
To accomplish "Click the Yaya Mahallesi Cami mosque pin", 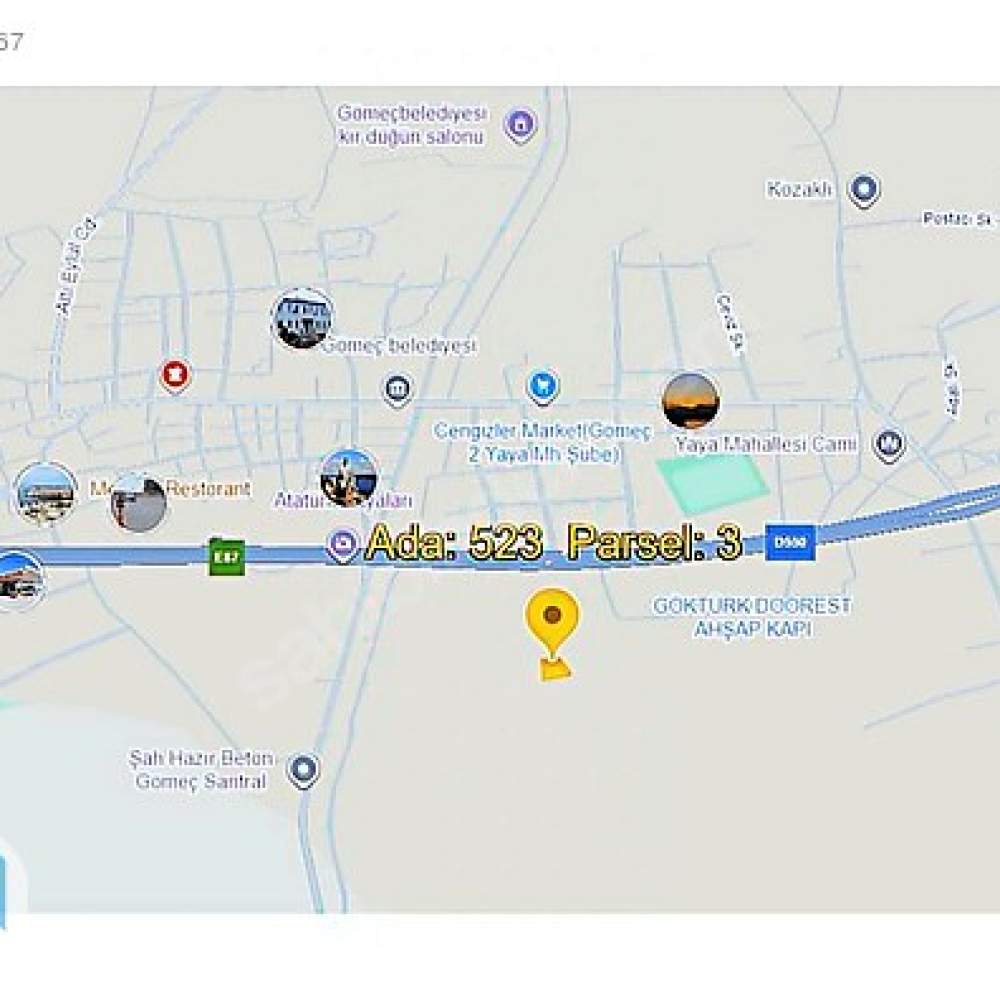I will tap(890, 444).
